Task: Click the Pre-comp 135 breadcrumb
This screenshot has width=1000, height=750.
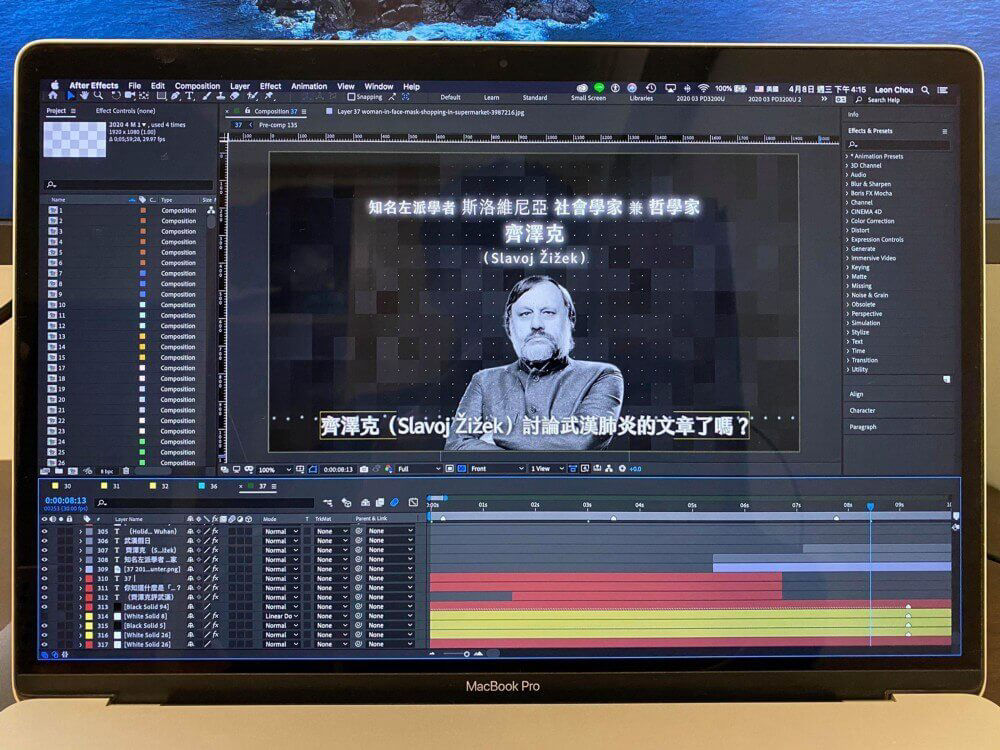Action: click(x=278, y=125)
